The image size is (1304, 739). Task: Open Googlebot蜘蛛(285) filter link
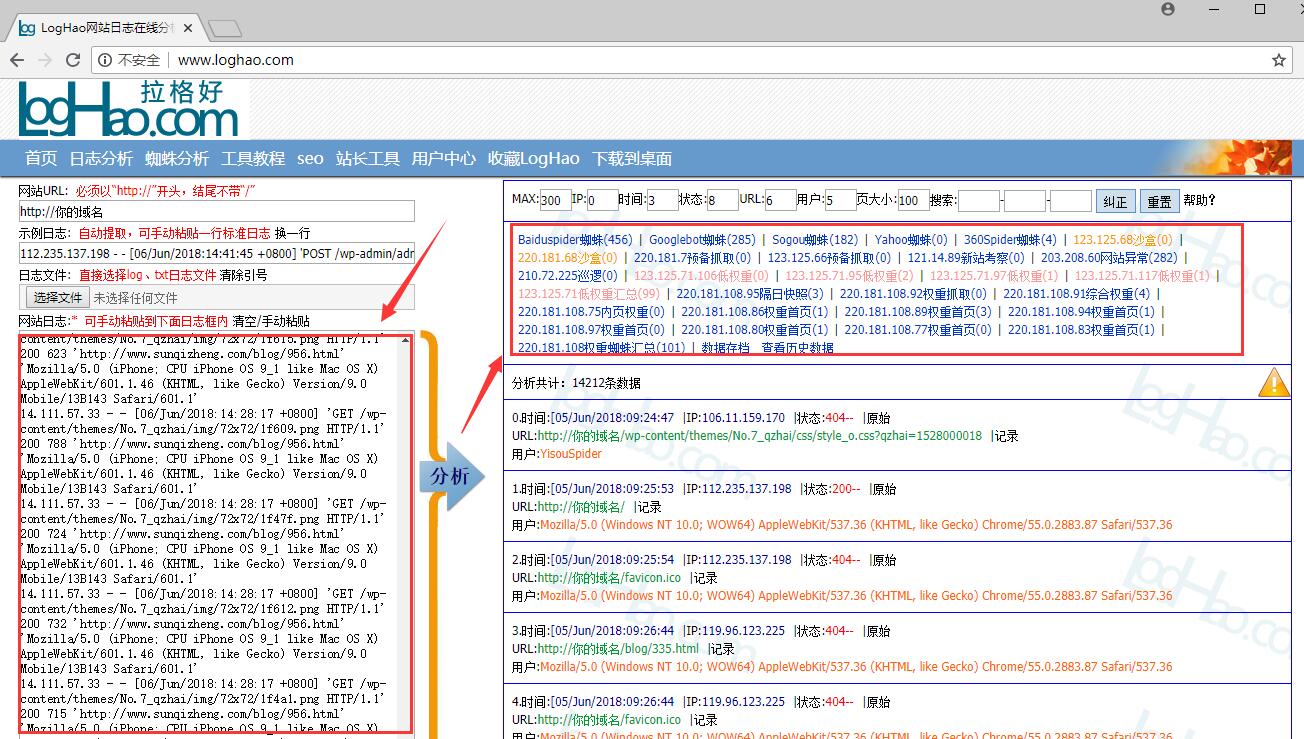pos(702,240)
